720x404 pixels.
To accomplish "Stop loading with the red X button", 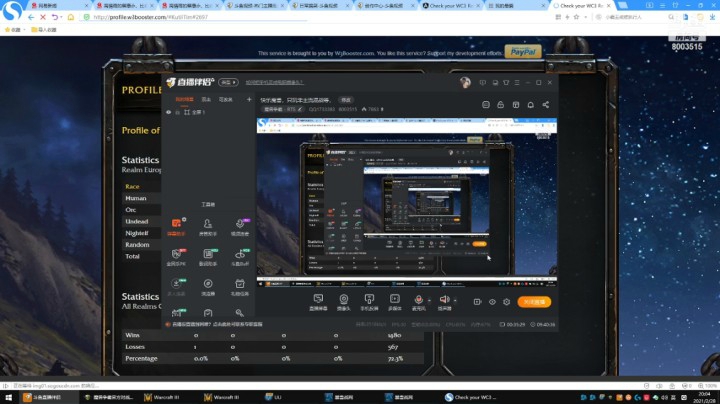I will (43, 17).
